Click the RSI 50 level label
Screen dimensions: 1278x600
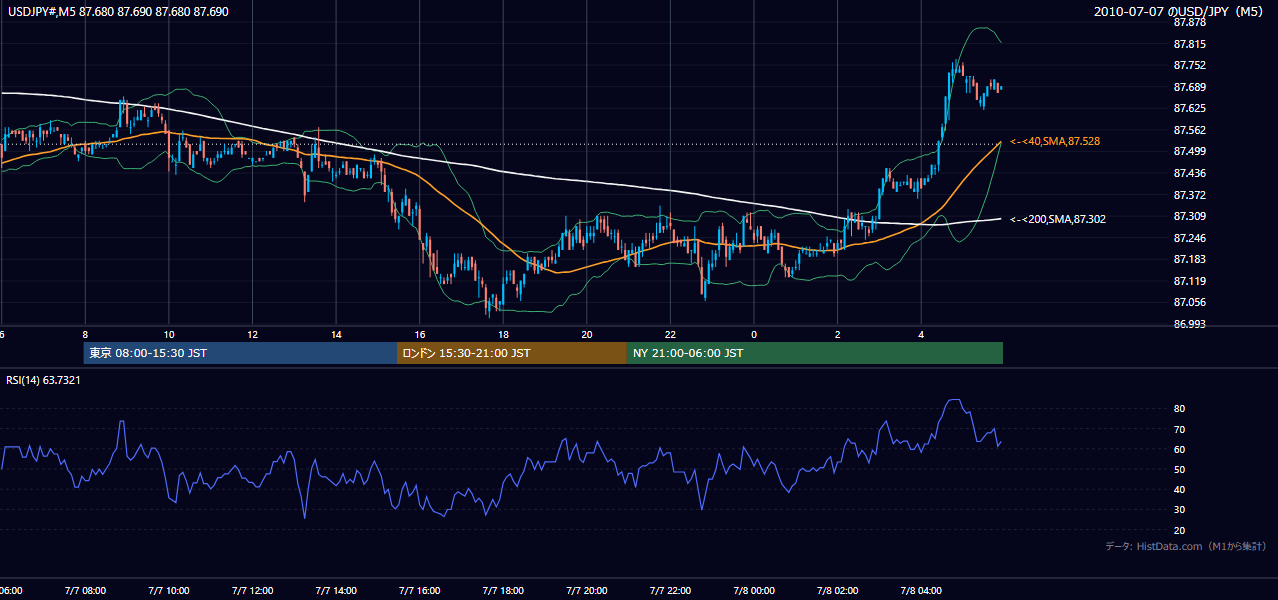pos(1179,469)
